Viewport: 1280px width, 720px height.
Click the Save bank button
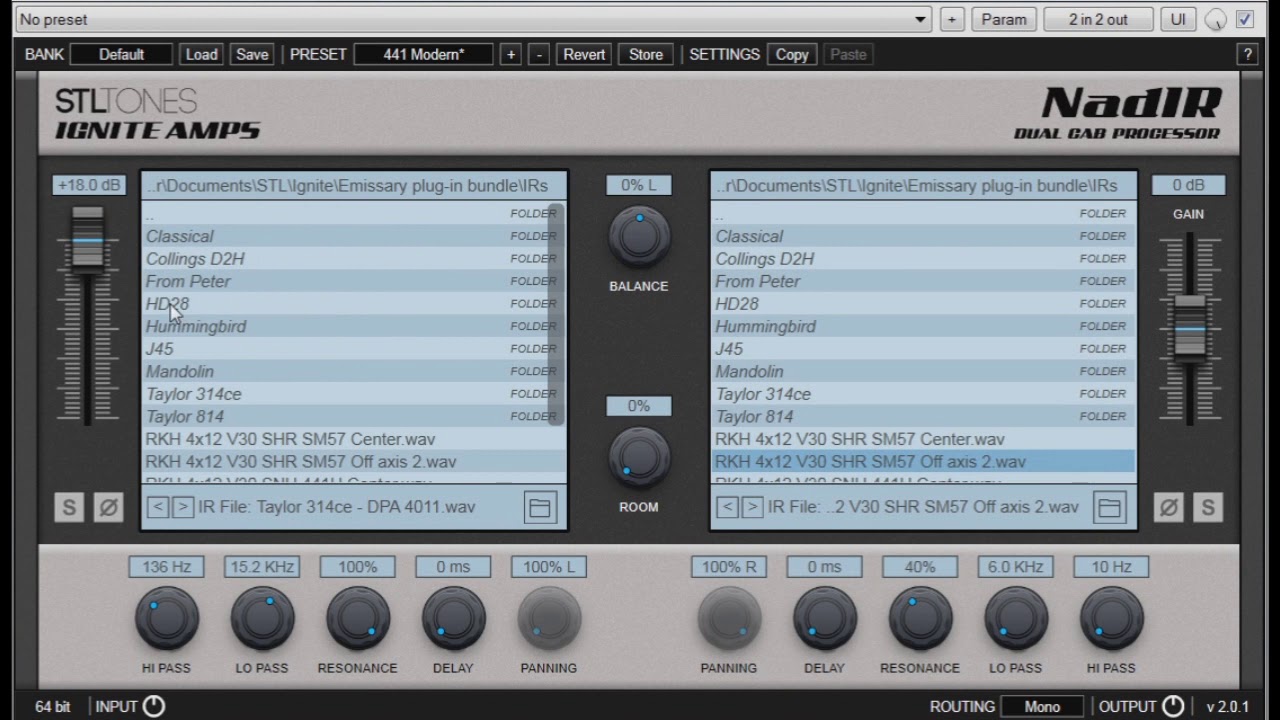252,54
